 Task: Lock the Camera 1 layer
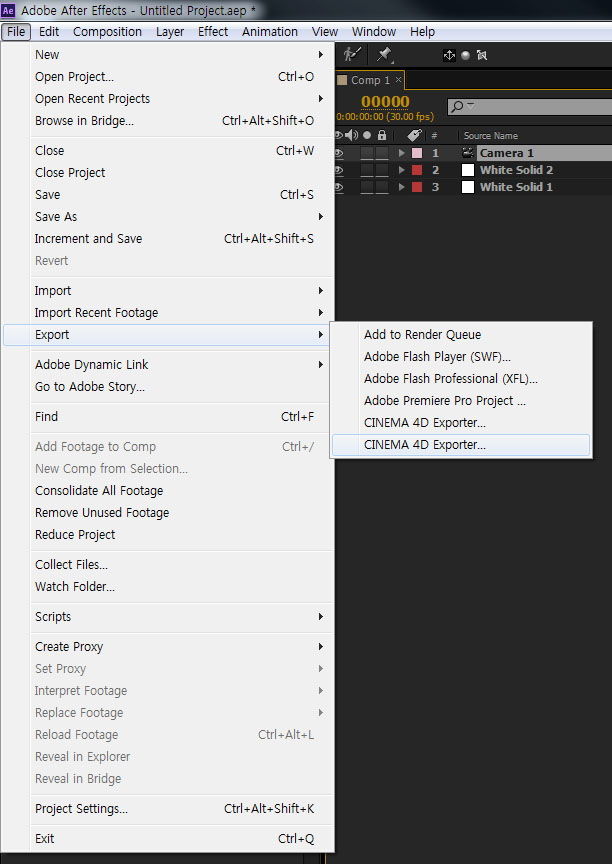pyautogui.click(x=382, y=153)
